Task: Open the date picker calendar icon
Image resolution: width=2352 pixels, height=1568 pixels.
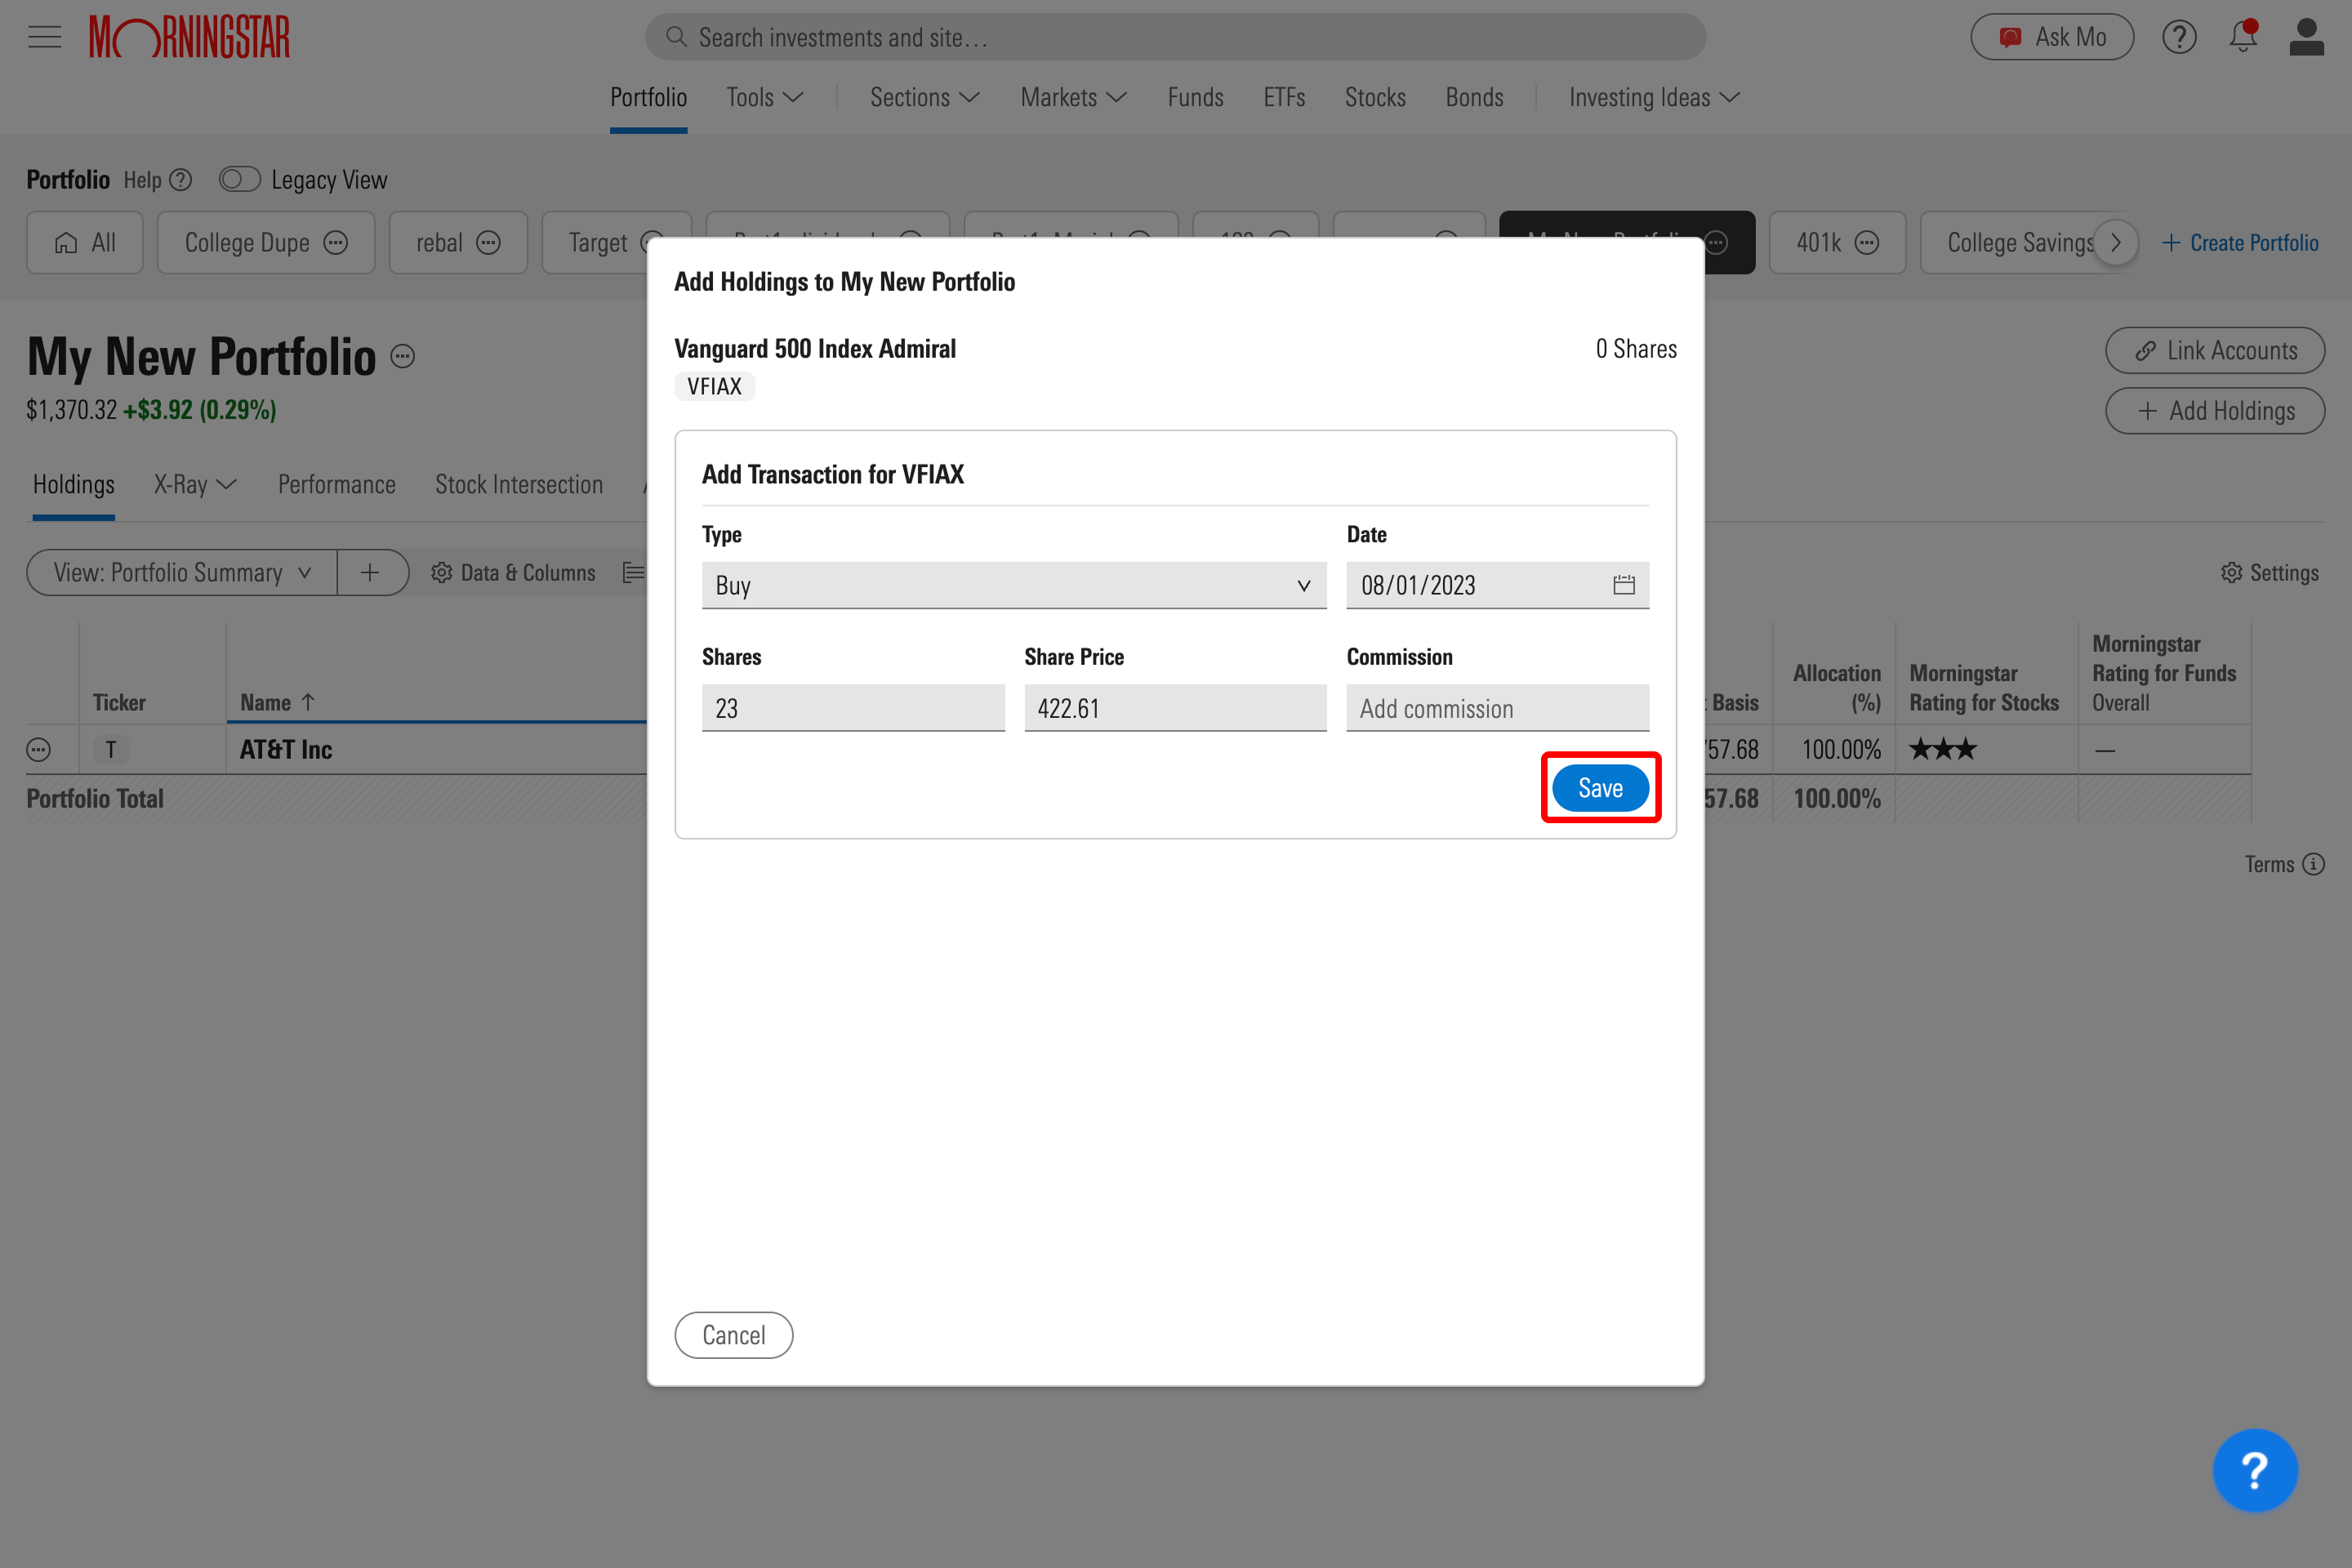Action: [x=1624, y=585]
